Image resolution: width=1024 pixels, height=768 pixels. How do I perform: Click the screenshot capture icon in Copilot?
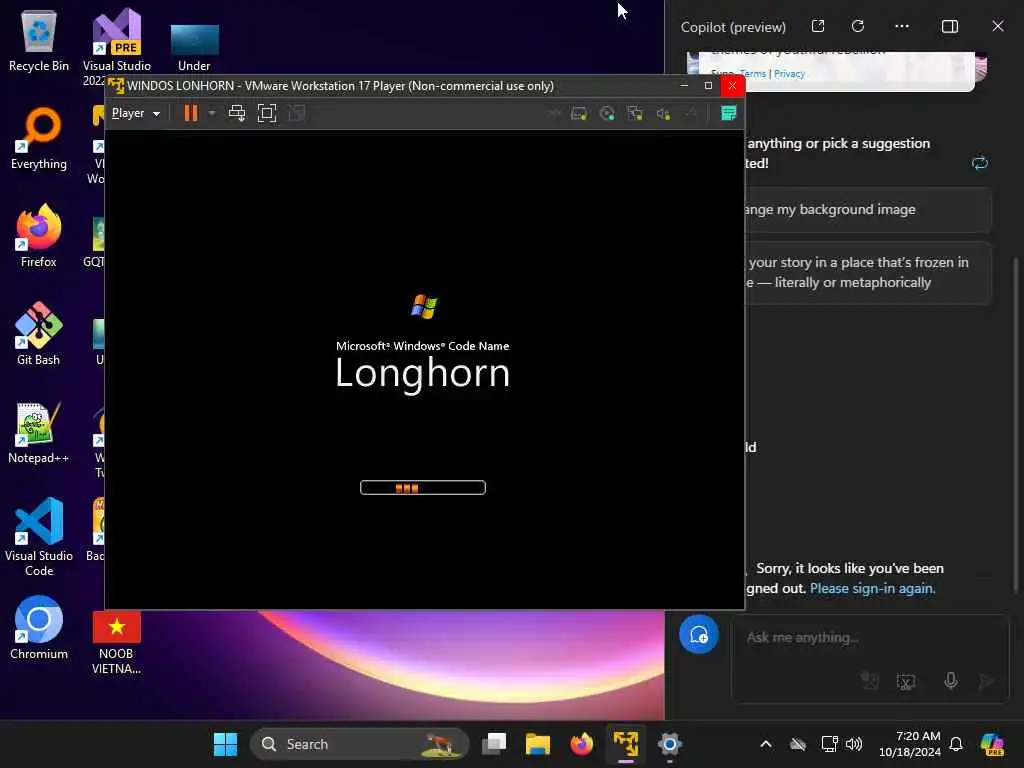pyautogui.click(x=906, y=681)
